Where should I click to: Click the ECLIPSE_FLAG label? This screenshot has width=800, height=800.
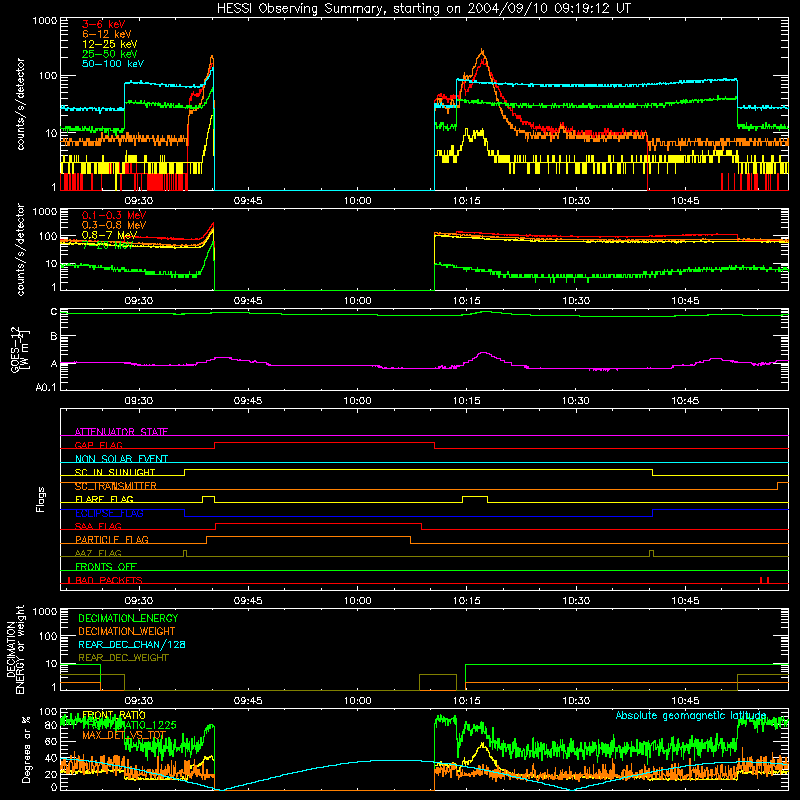click(x=109, y=513)
